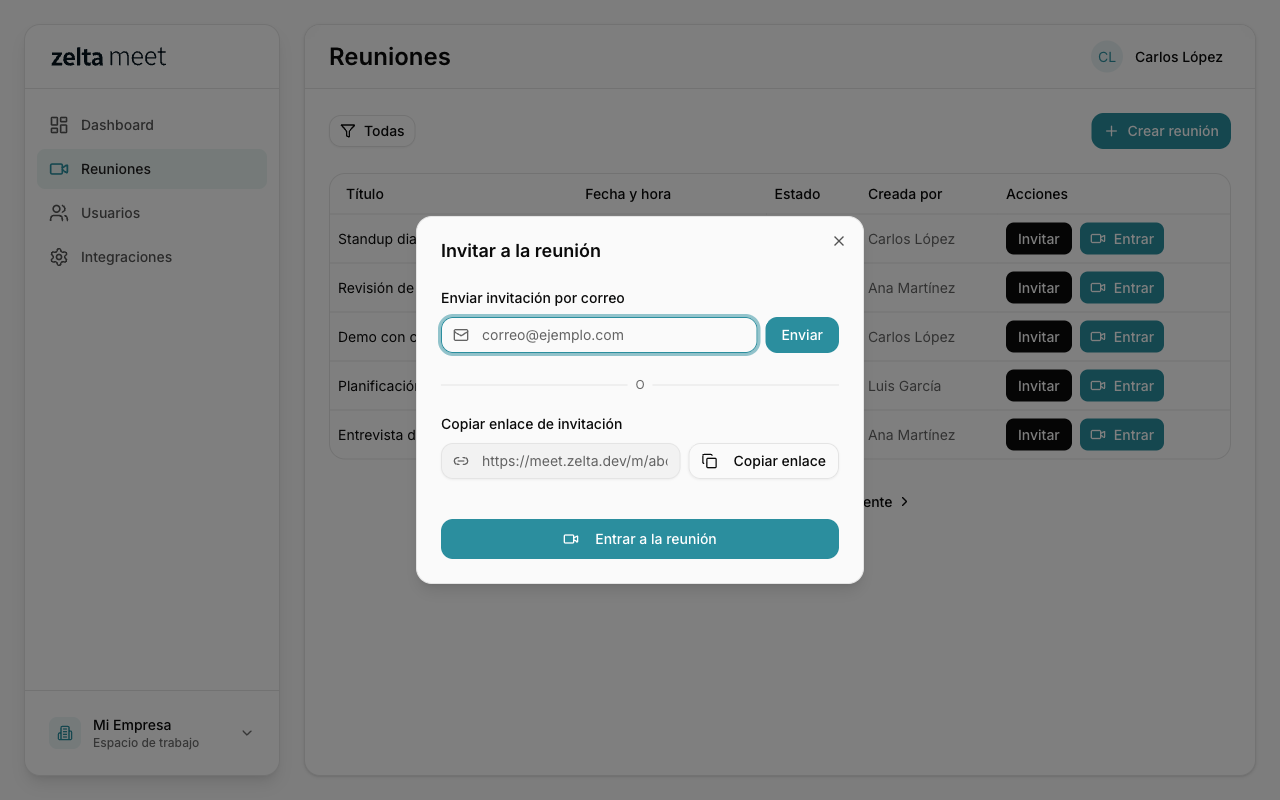Select the Dashboard grid icon in sidebar

click(60, 125)
